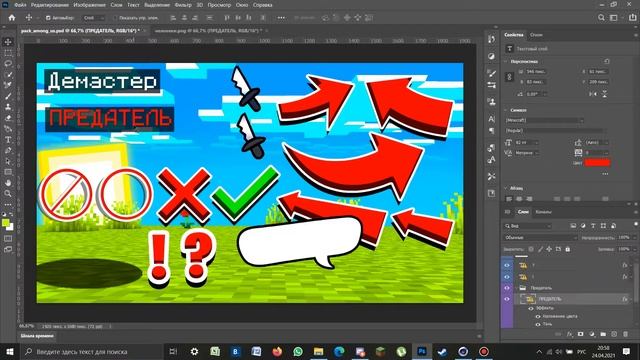
Task: Hide the Предатель group folder
Action: pyautogui.click(x=507, y=288)
